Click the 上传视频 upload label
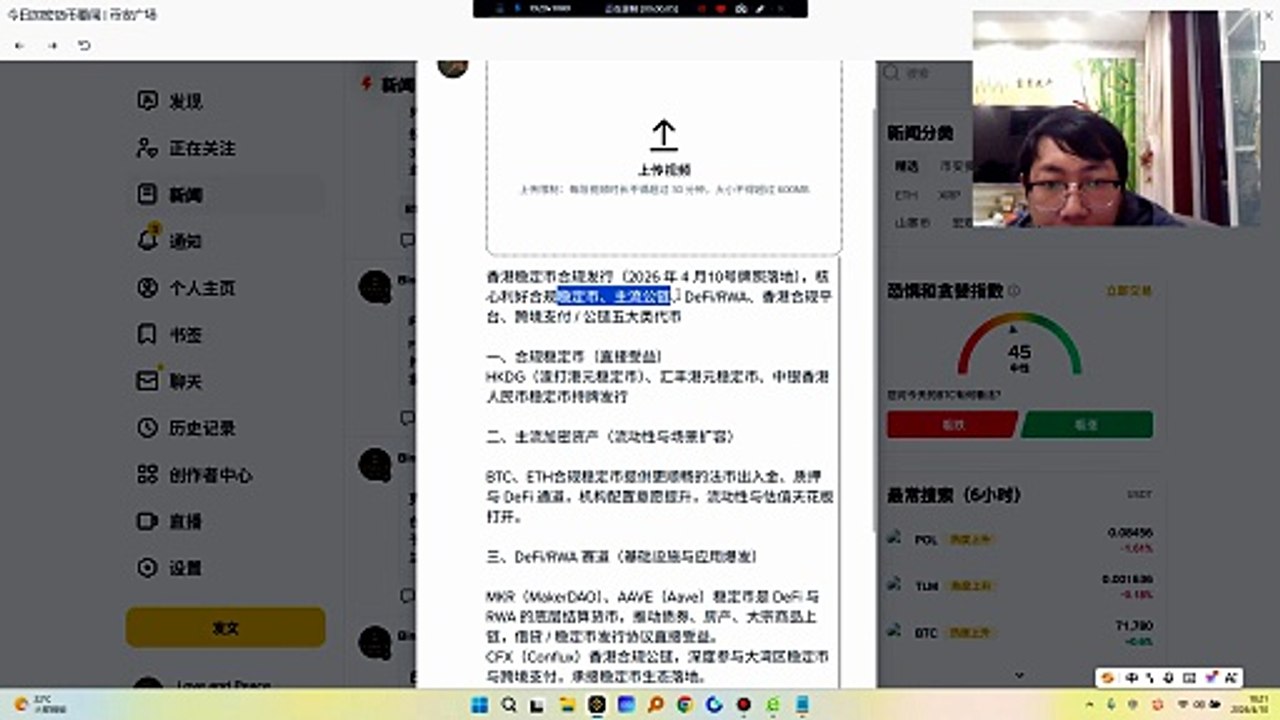Viewport: 1280px width, 720px height. pyautogui.click(x=664, y=169)
